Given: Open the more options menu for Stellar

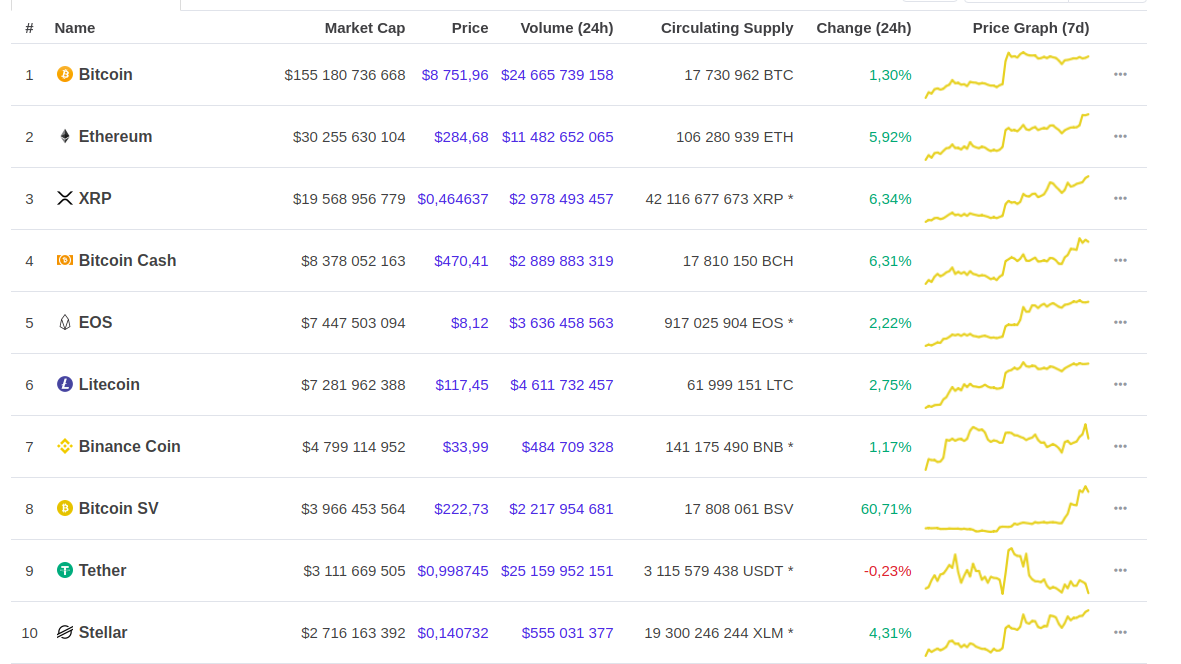Looking at the screenshot, I should click(x=1120, y=632).
